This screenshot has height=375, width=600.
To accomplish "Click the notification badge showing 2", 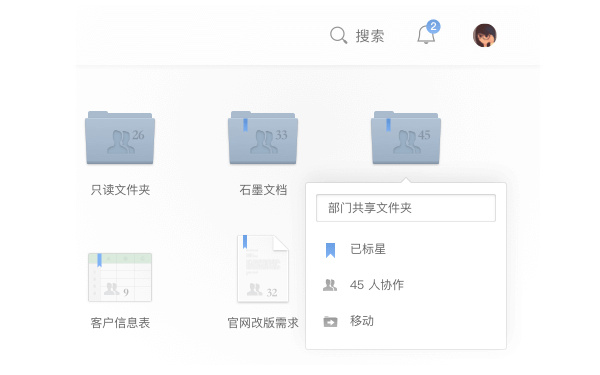I will 433,26.
